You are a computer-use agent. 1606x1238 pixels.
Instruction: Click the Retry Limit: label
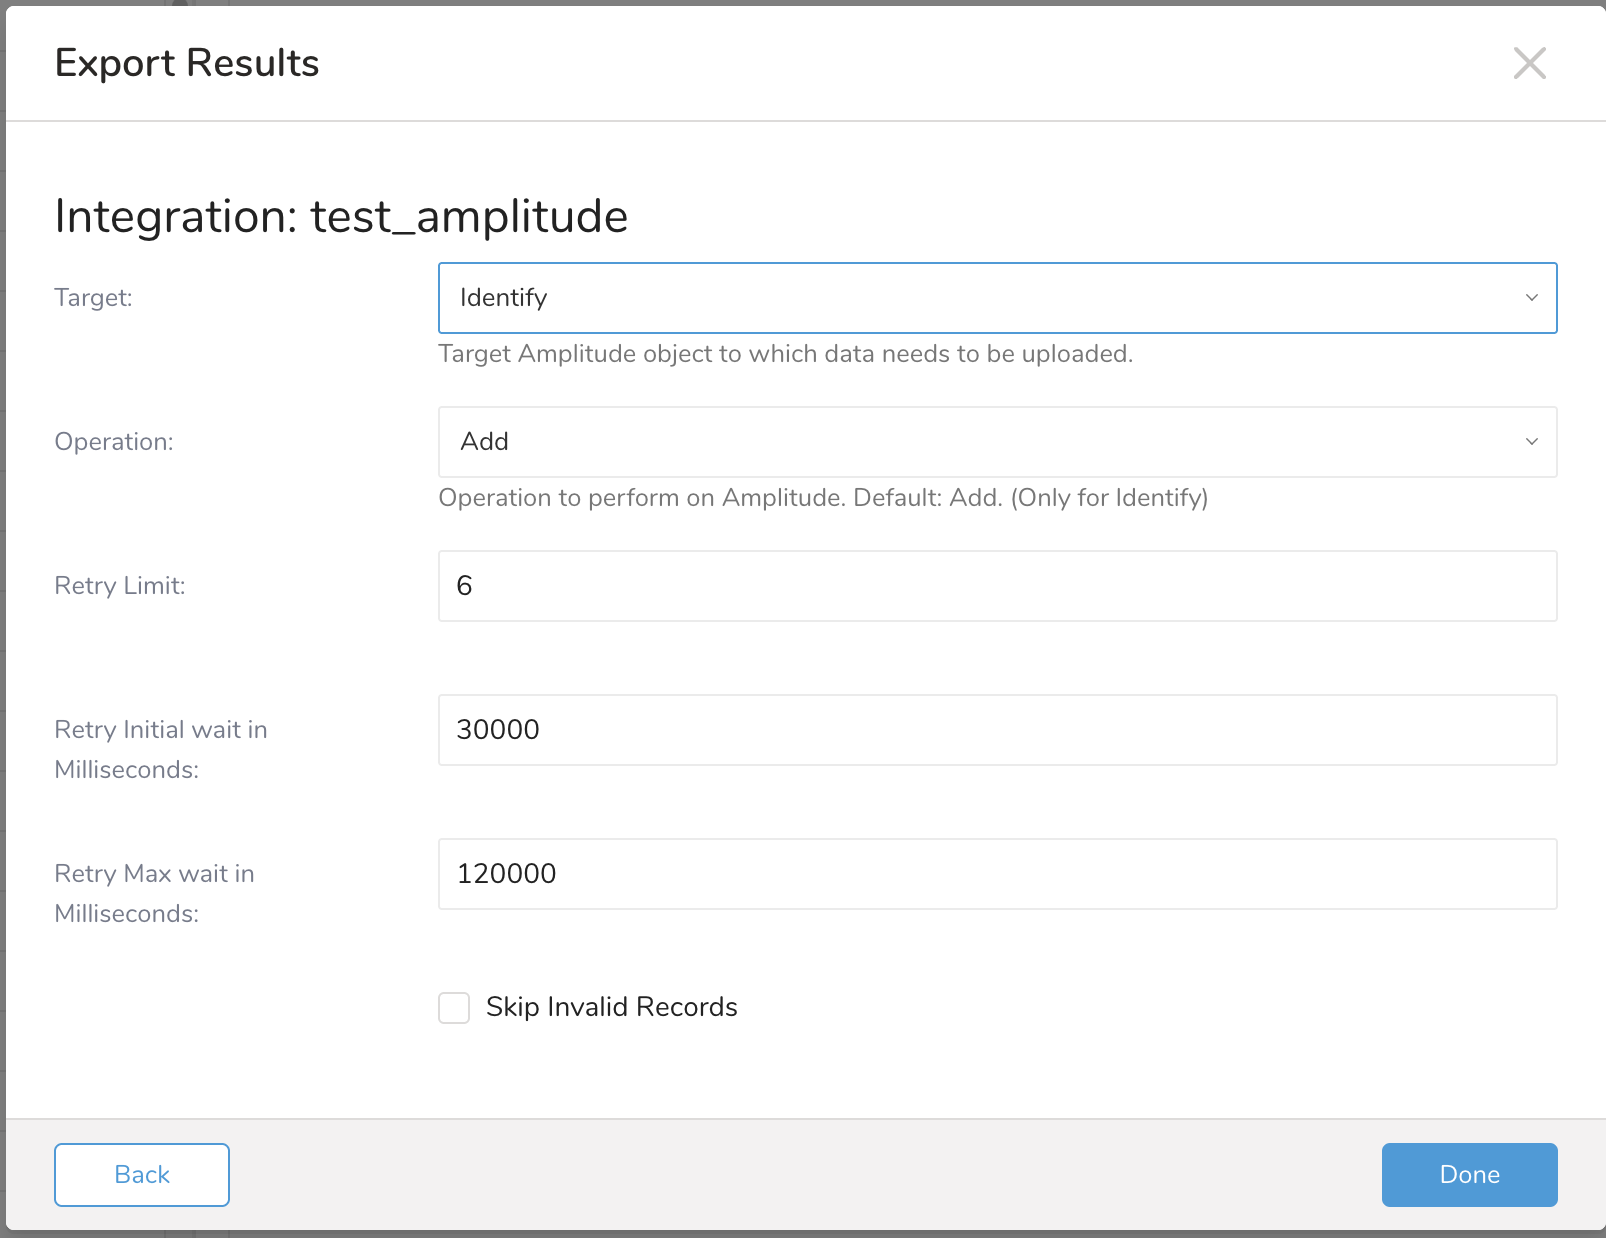(x=120, y=586)
